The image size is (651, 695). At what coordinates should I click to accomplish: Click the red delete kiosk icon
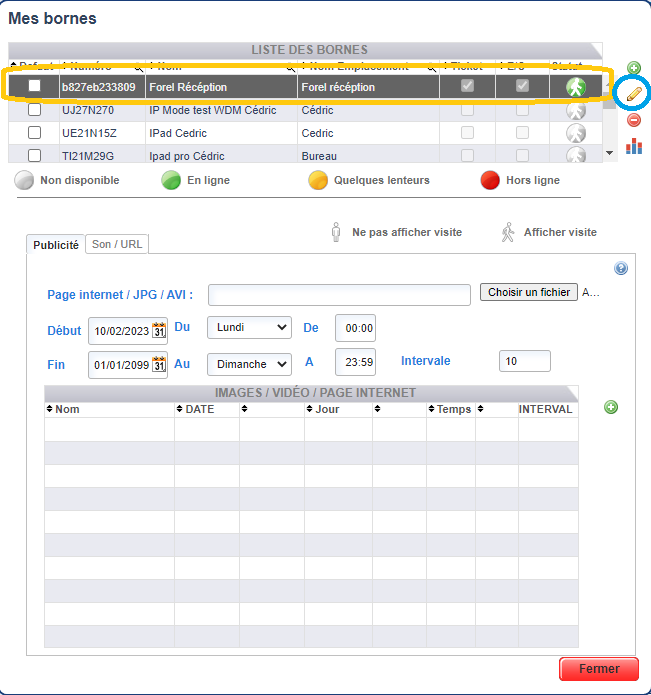pos(633,120)
